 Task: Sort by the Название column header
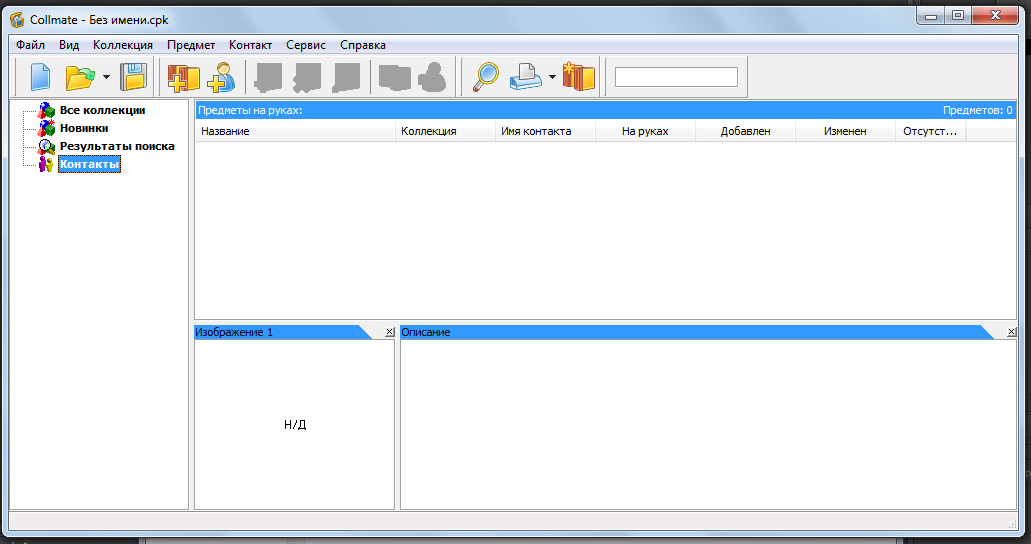click(295, 131)
